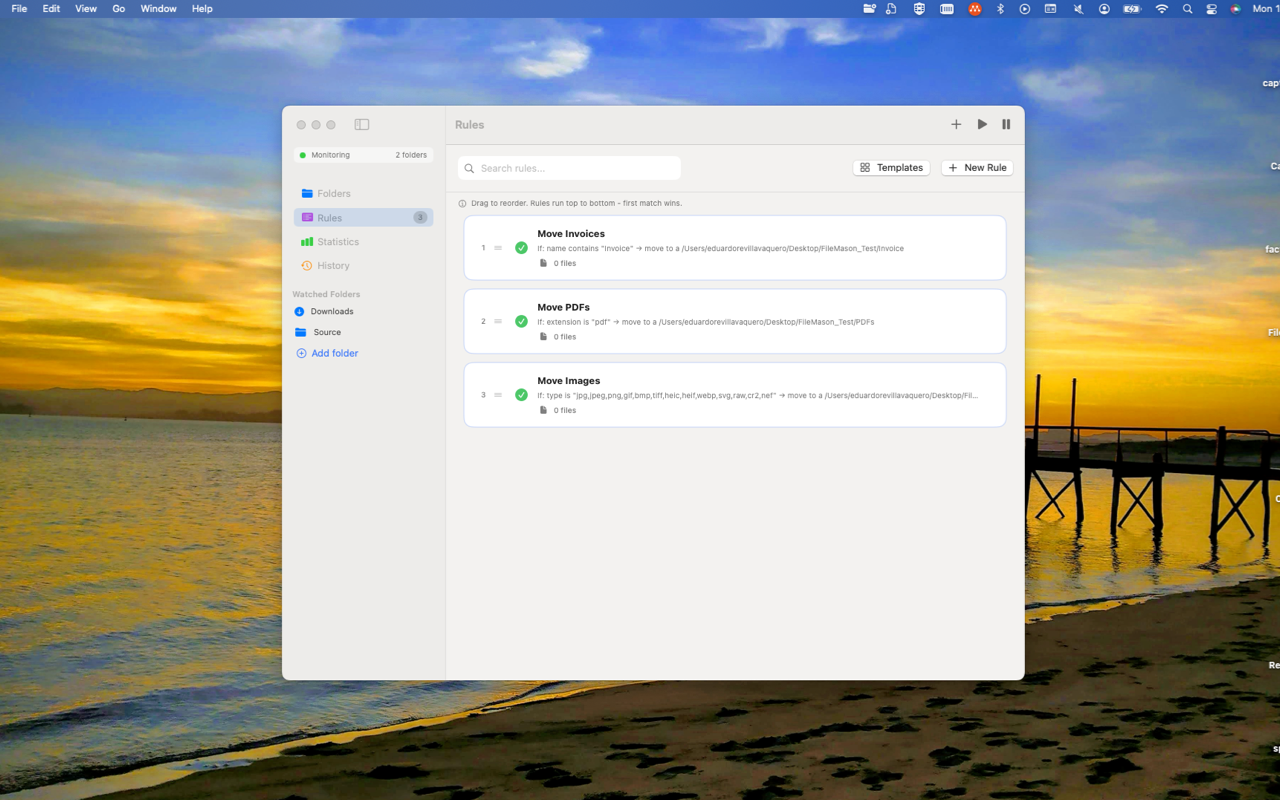Viewport: 1280px width, 800px height.
Task: Click the drag handle on Move Invoices
Action: (498, 248)
